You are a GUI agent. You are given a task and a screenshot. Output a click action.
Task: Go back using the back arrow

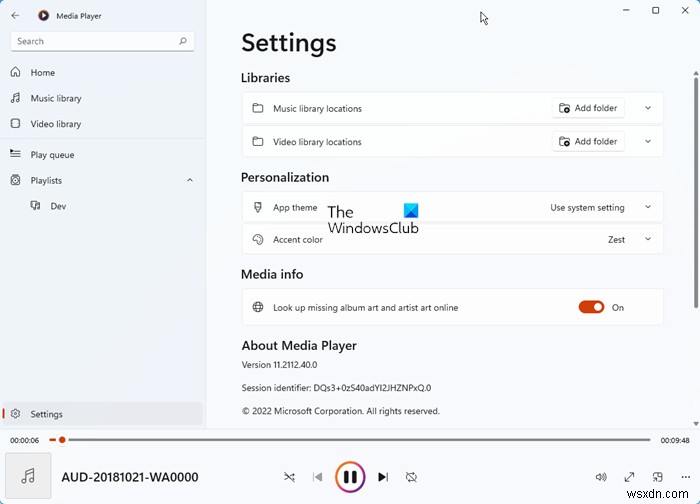(x=15, y=16)
